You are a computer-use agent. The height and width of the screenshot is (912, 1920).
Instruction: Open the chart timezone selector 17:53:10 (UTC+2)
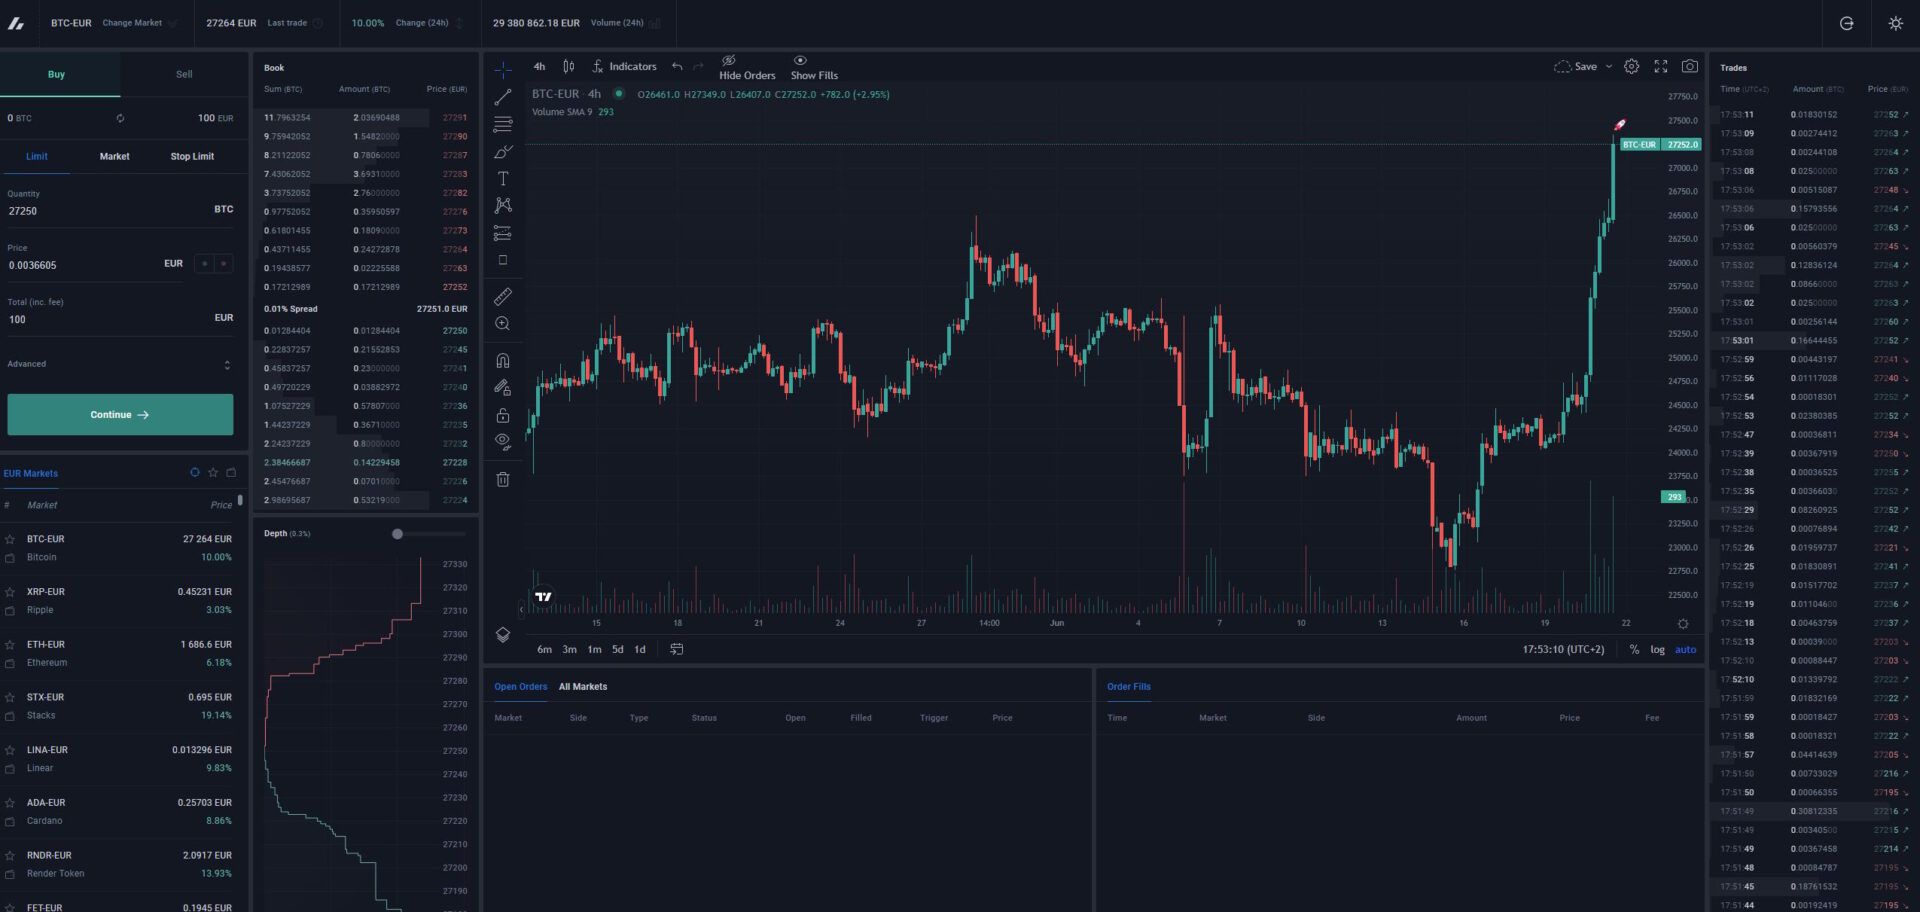[x=1563, y=650]
